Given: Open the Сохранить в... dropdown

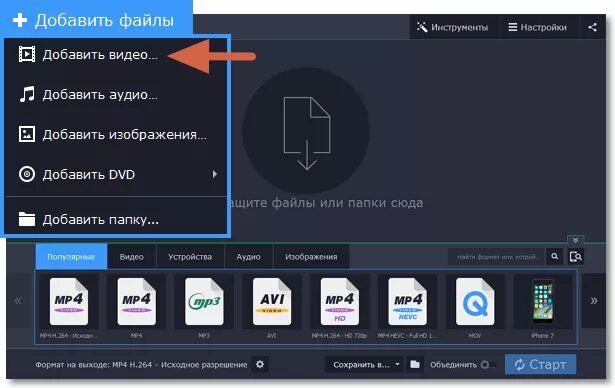Looking at the screenshot, I should pos(365,364).
